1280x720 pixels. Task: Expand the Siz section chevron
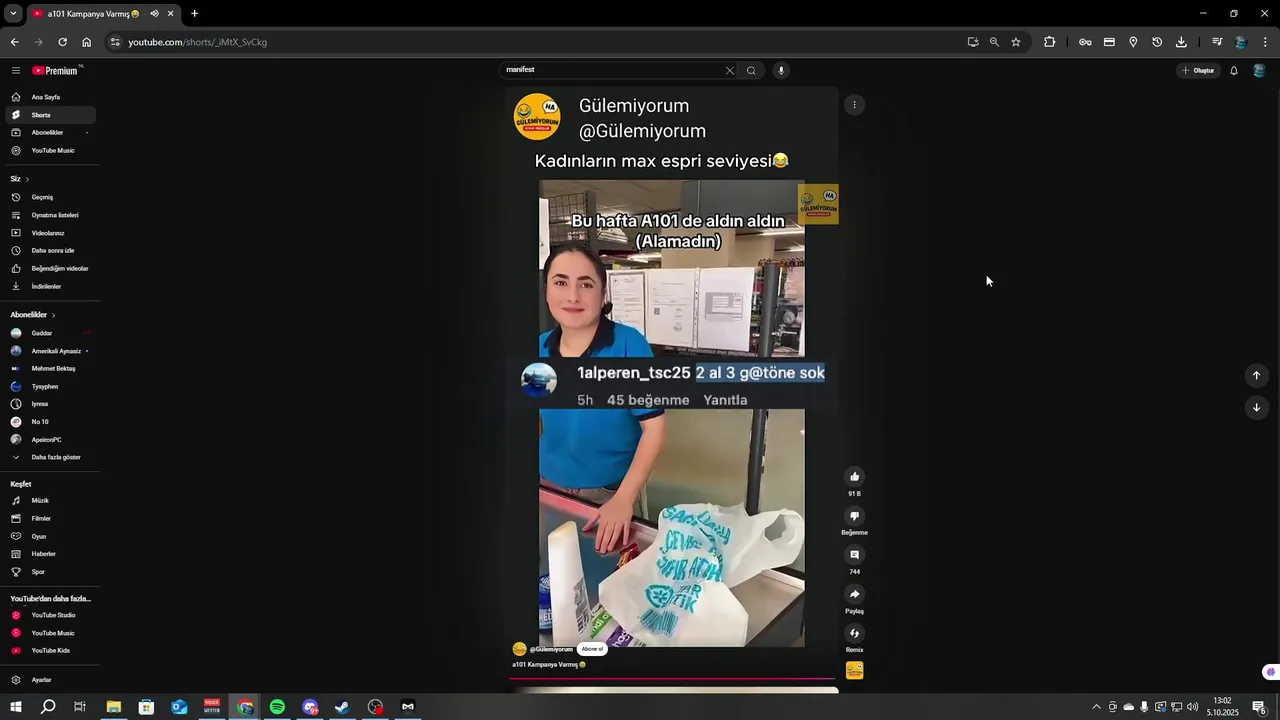[x=27, y=179]
